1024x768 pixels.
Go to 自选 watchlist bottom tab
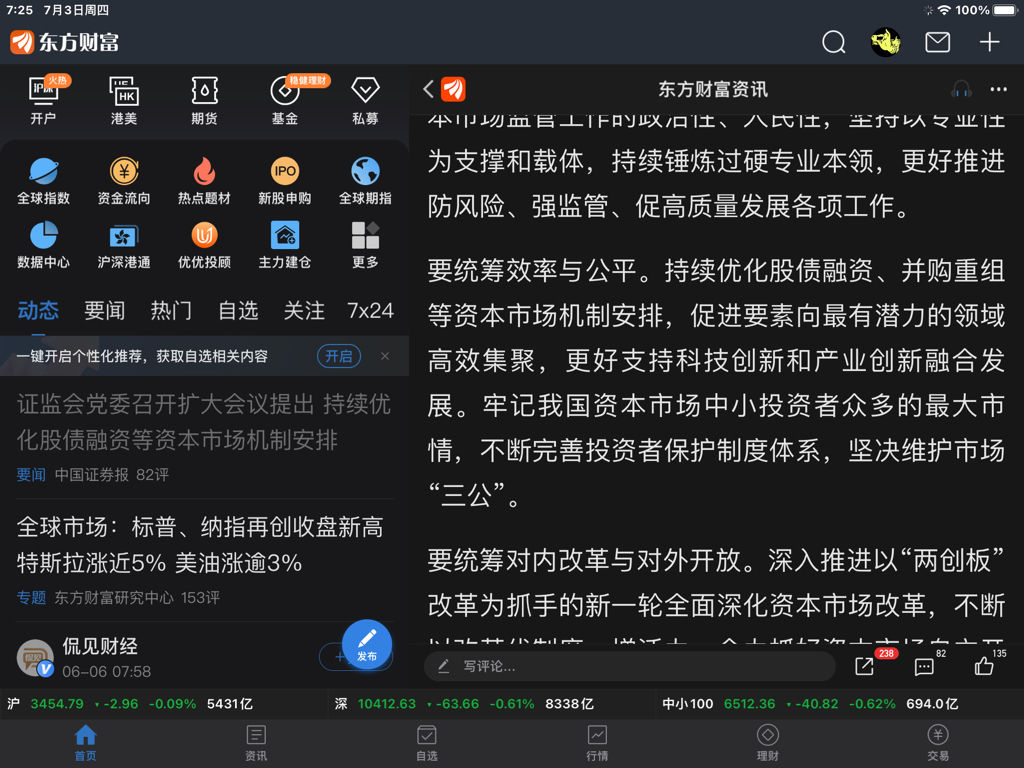pyautogui.click(x=426, y=743)
